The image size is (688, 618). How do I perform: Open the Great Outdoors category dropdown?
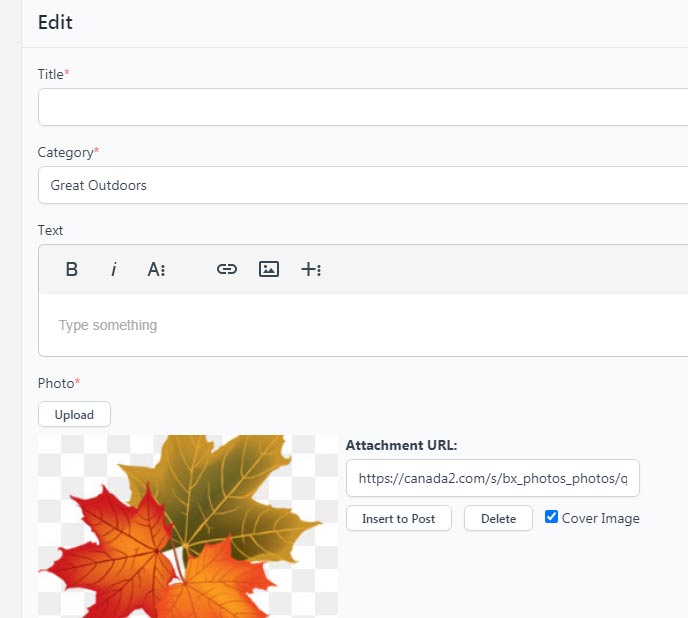(362, 185)
